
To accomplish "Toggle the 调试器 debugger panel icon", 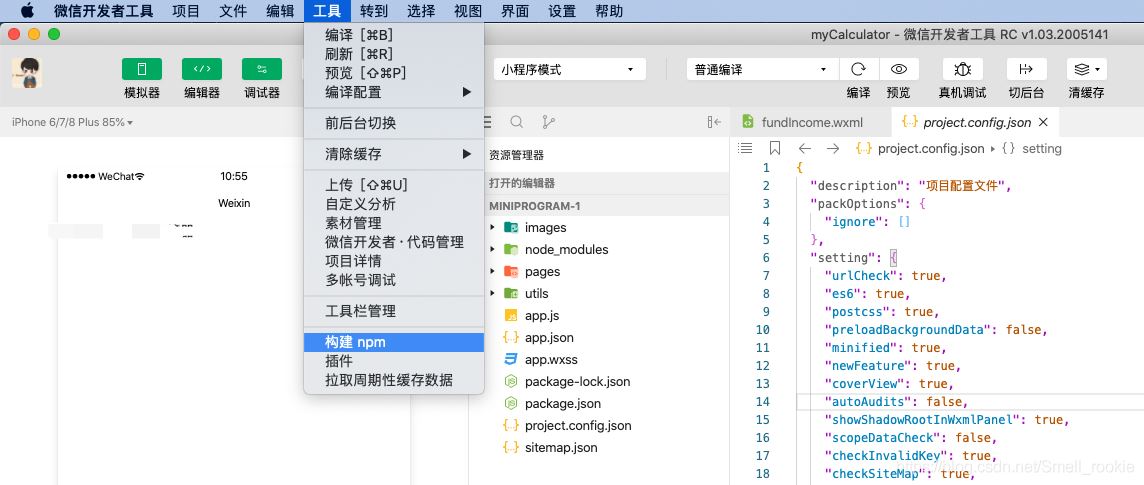I will point(262,69).
